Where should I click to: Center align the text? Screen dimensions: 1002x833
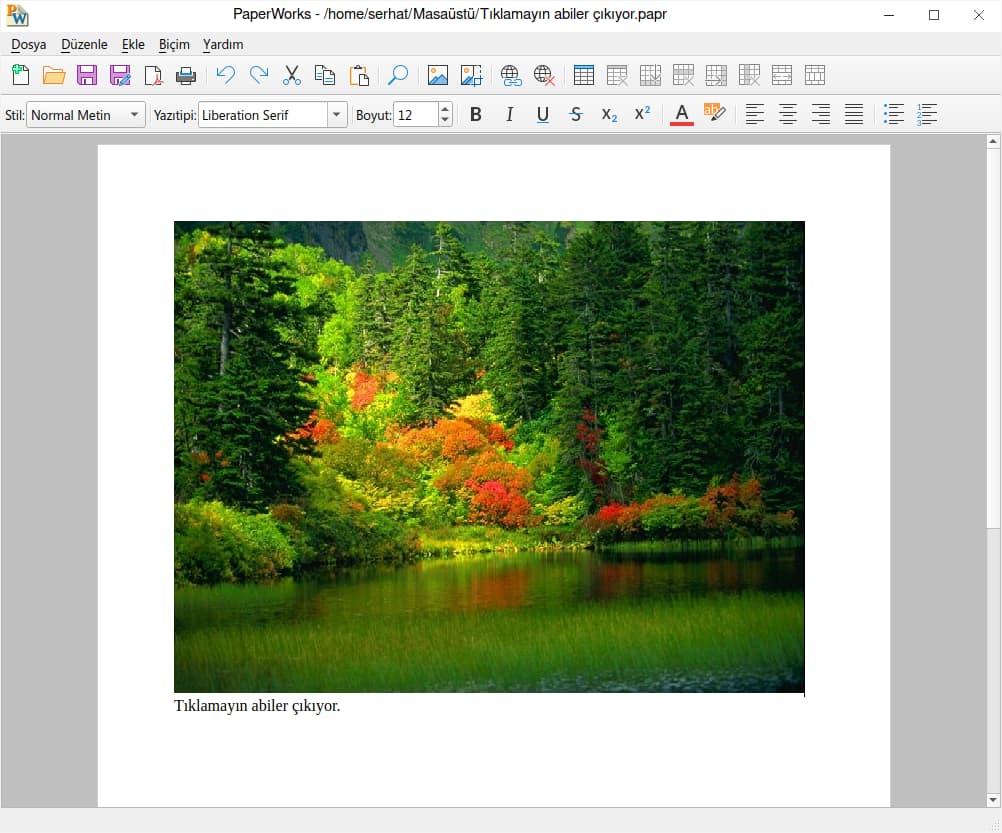click(x=788, y=115)
